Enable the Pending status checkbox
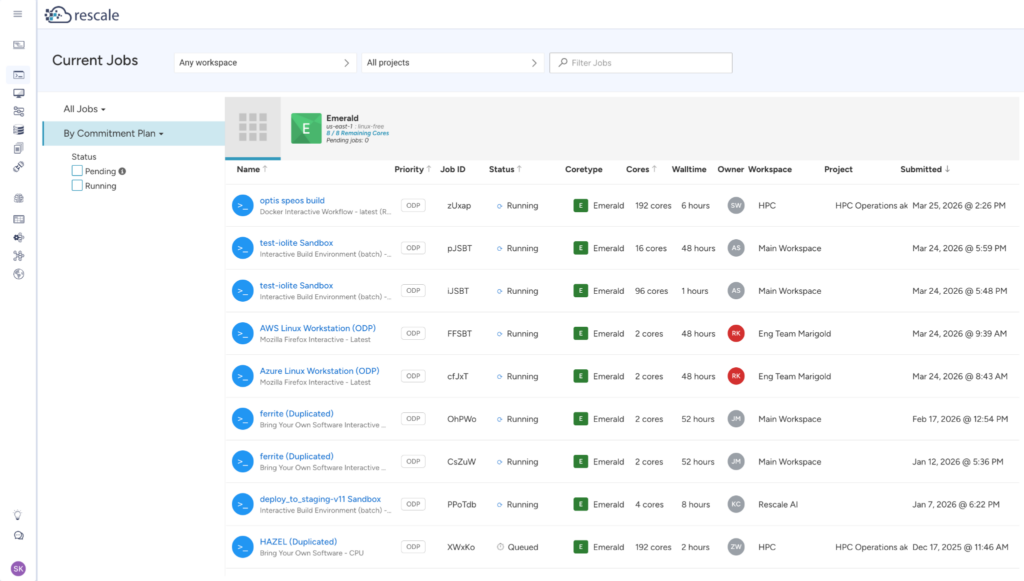 click(x=77, y=171)
